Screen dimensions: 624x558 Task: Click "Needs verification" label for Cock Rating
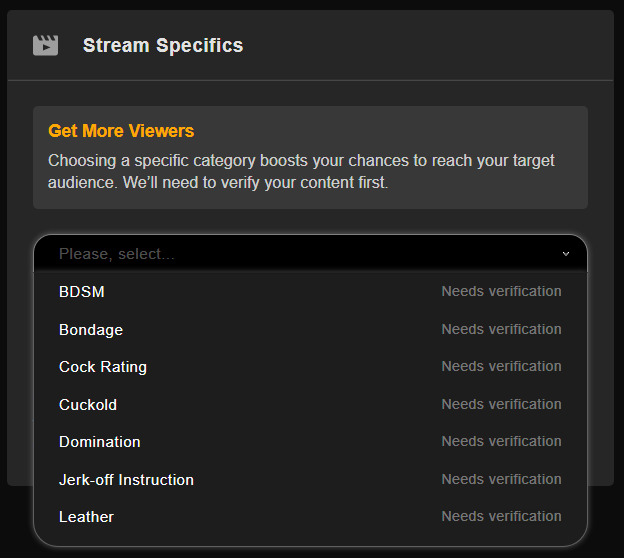tap(501, 367)
